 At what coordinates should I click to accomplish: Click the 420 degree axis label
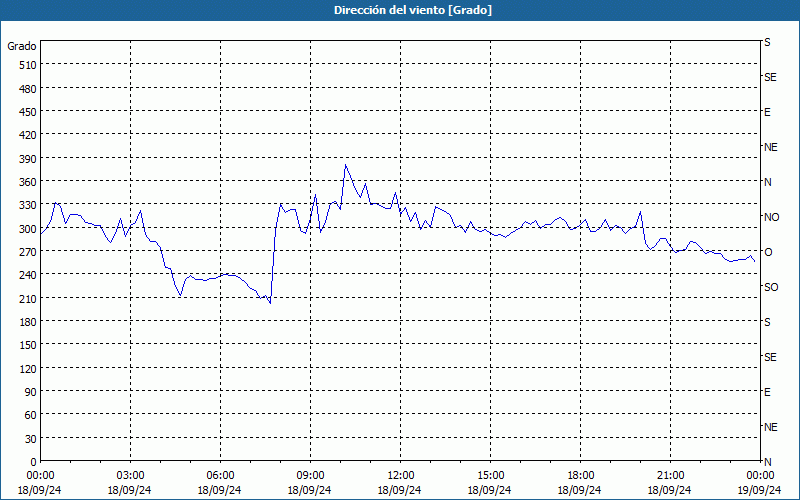tap(28, 135)
